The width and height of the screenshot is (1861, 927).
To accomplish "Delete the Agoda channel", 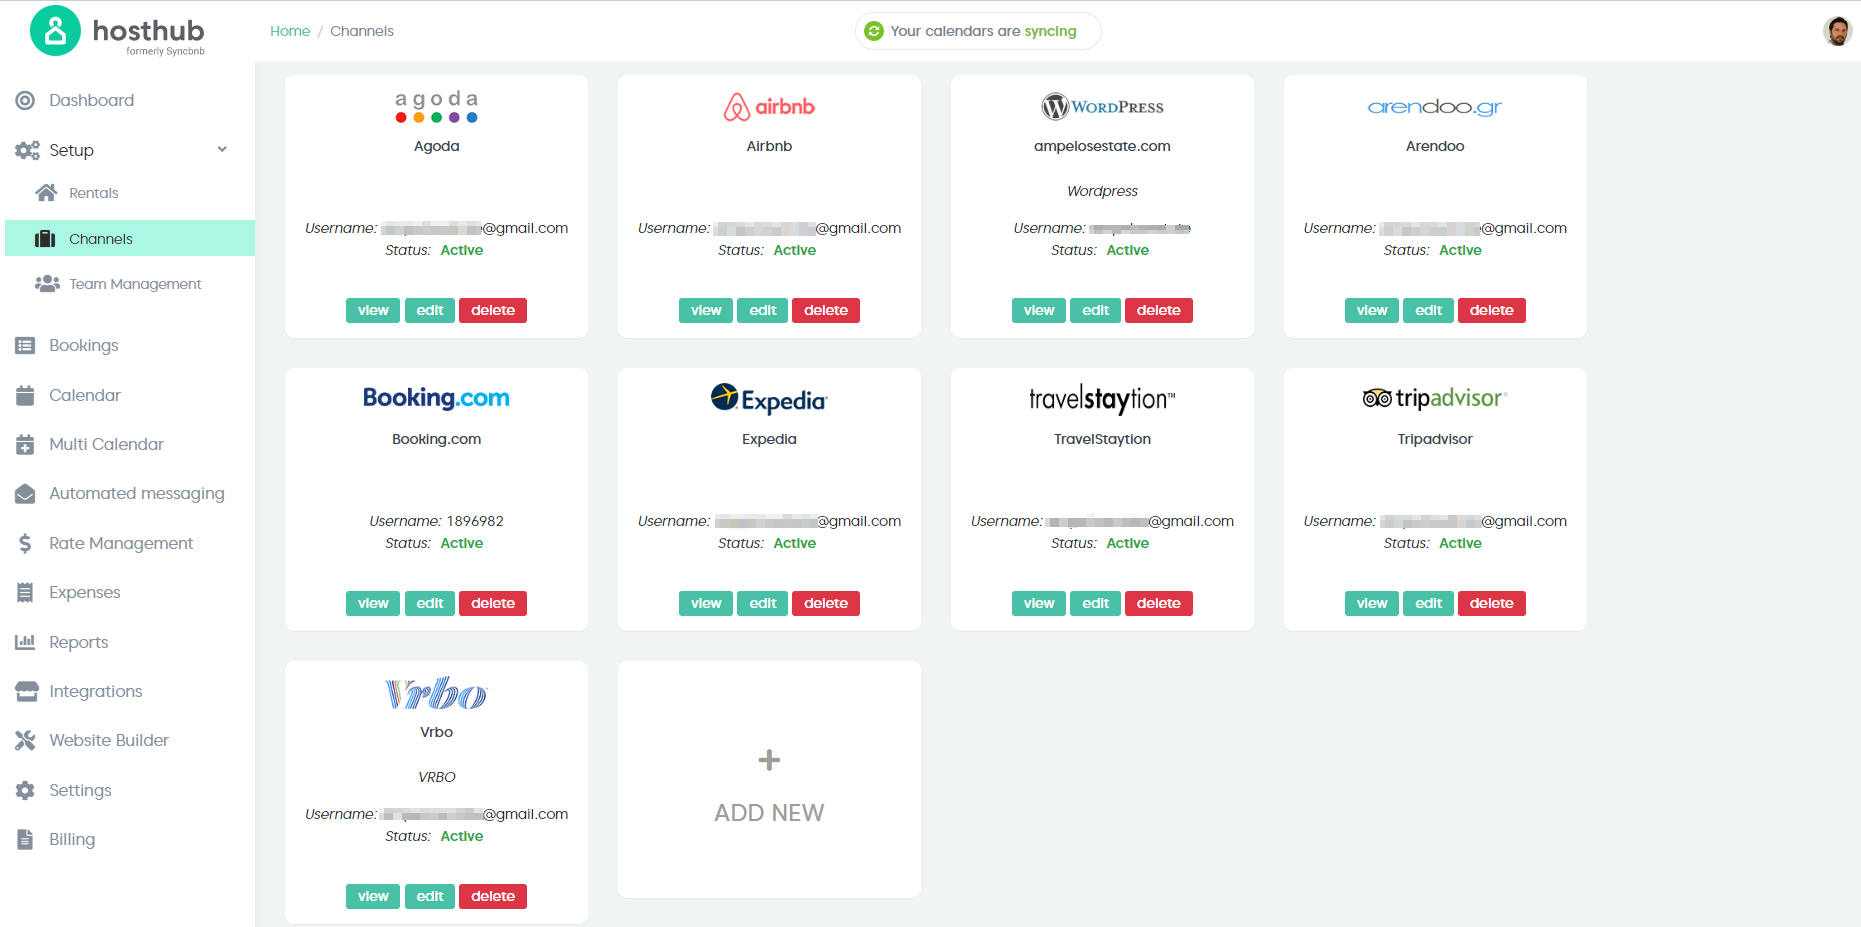I will (493, 310).
